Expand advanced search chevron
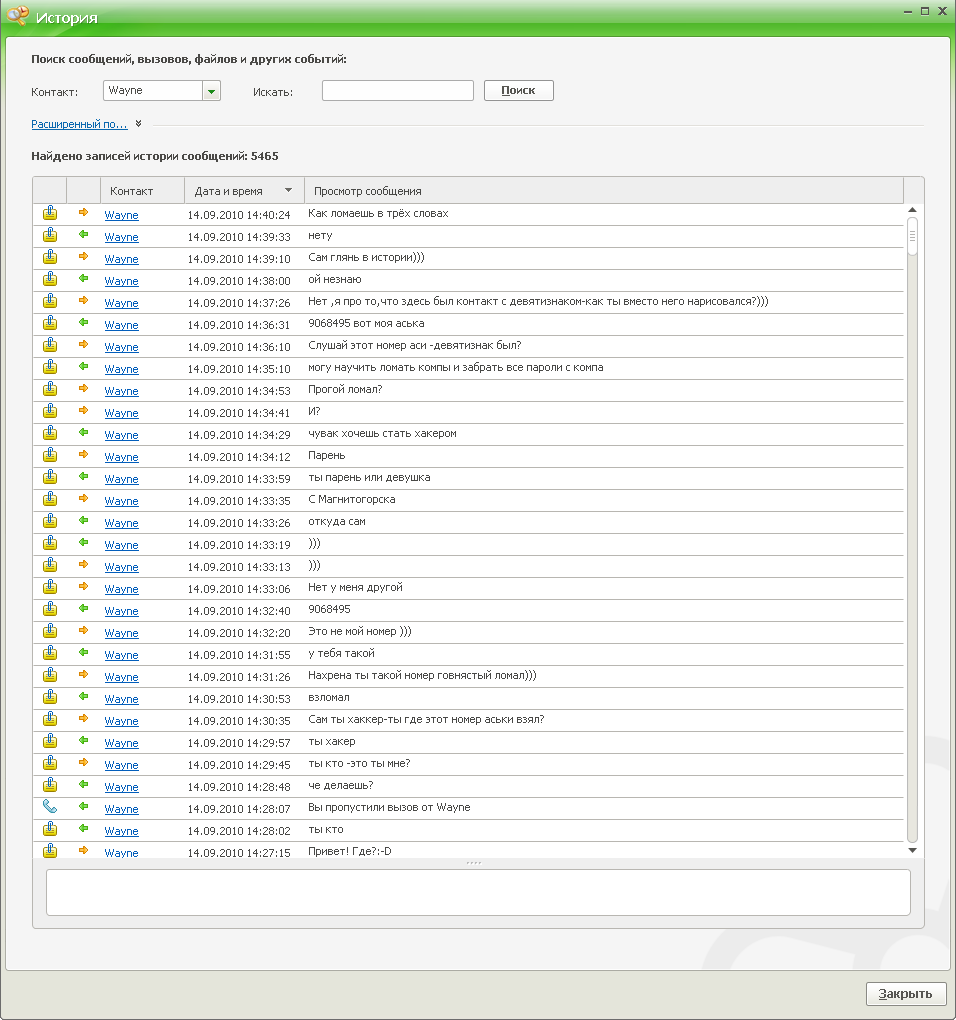 pyautogui.click(x=139, y=124)
